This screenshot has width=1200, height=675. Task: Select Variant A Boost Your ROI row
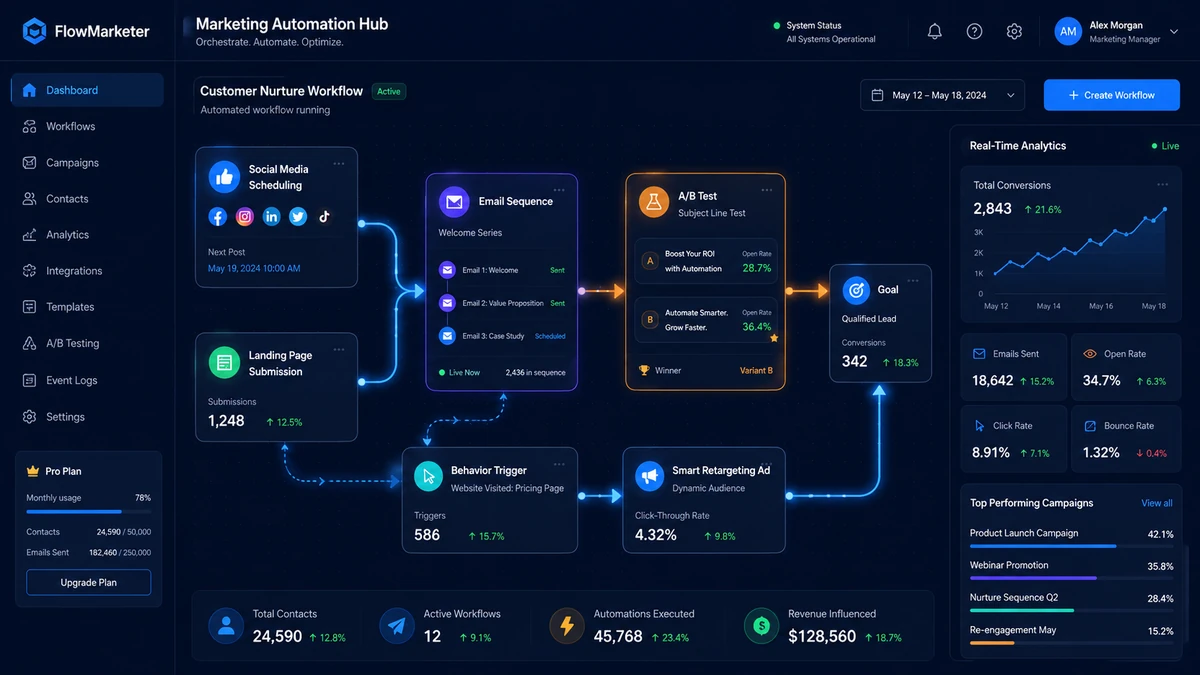pyautogui.click(x=706, y=261)
